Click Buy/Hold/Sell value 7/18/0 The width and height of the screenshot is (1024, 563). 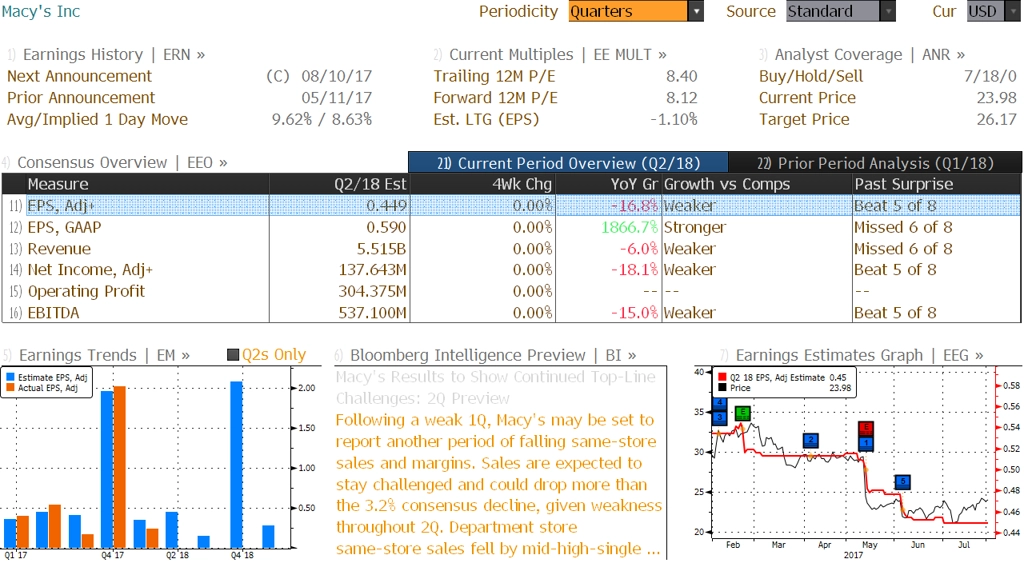[x=990, y=76]
